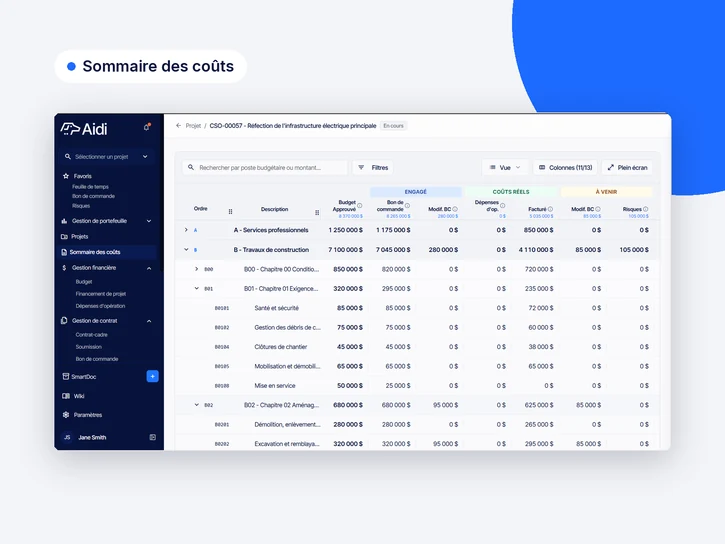Open notifications bell icon

pyautogui.click(x=147, y=127)
